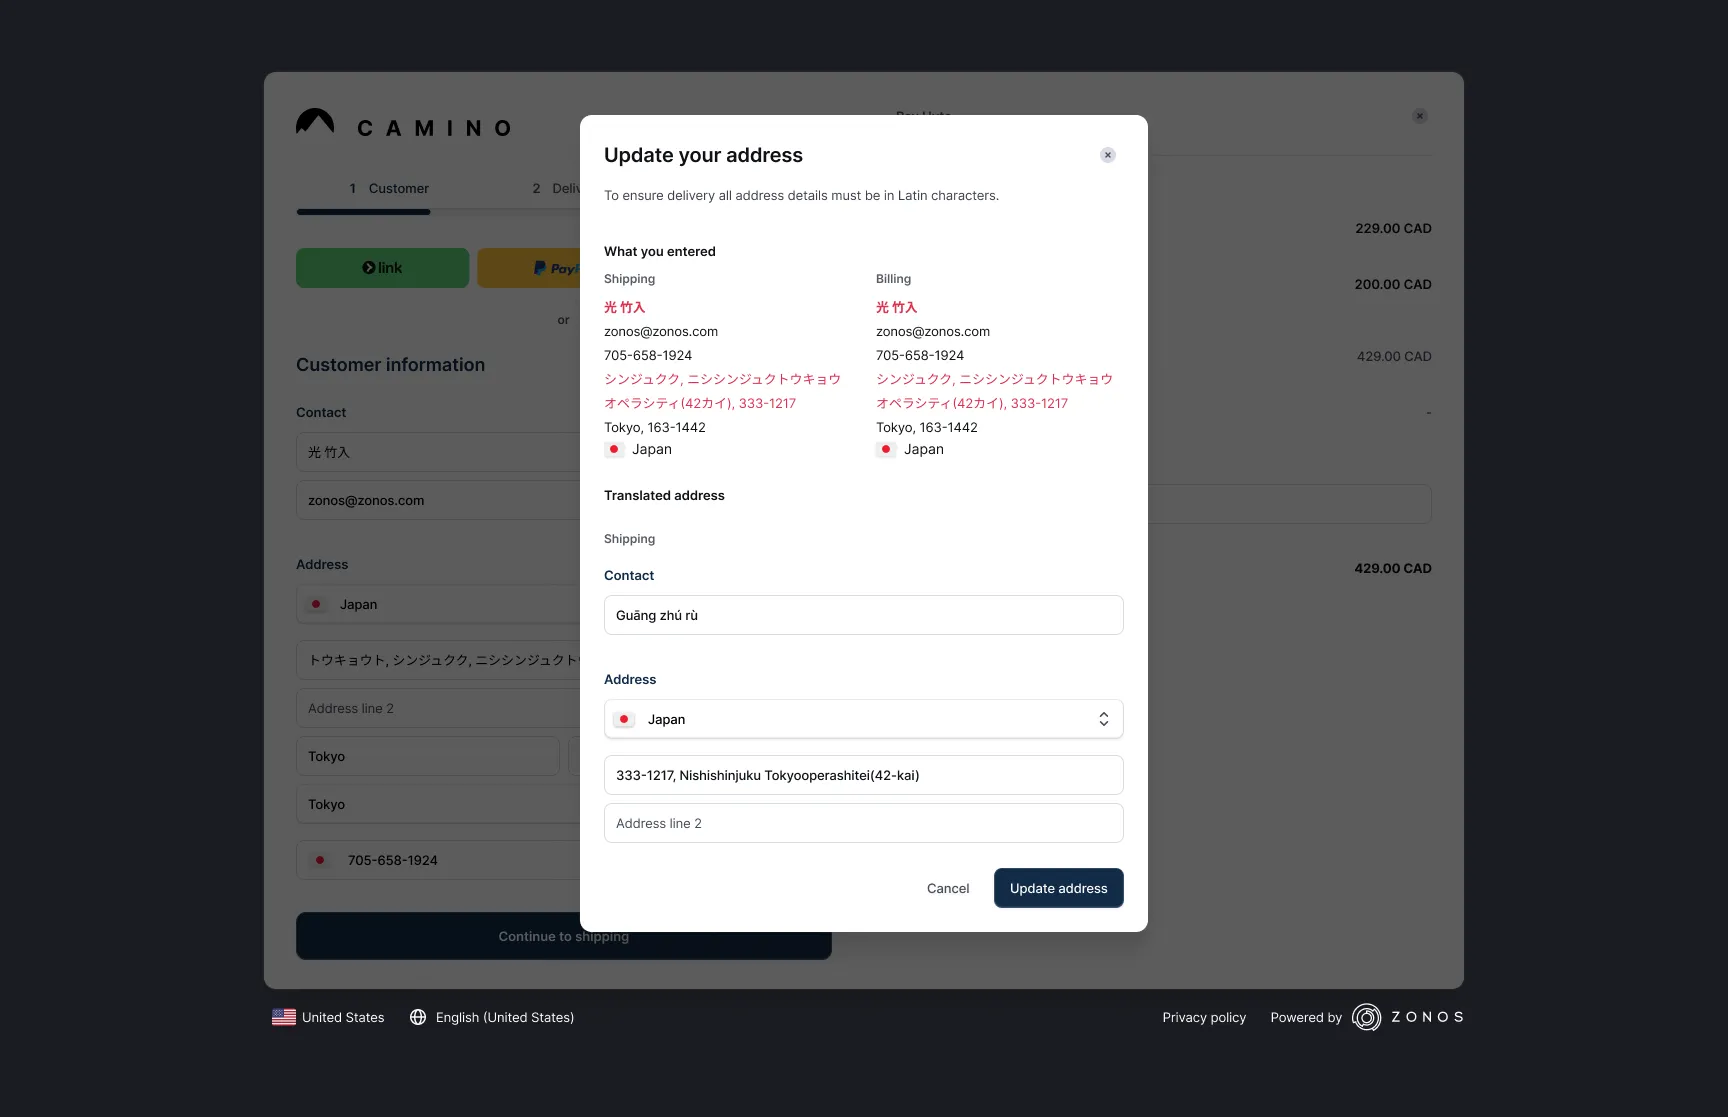Click the close icon on the overlay panel
1728x1117 pixels.
click(x=1419, y=115)
